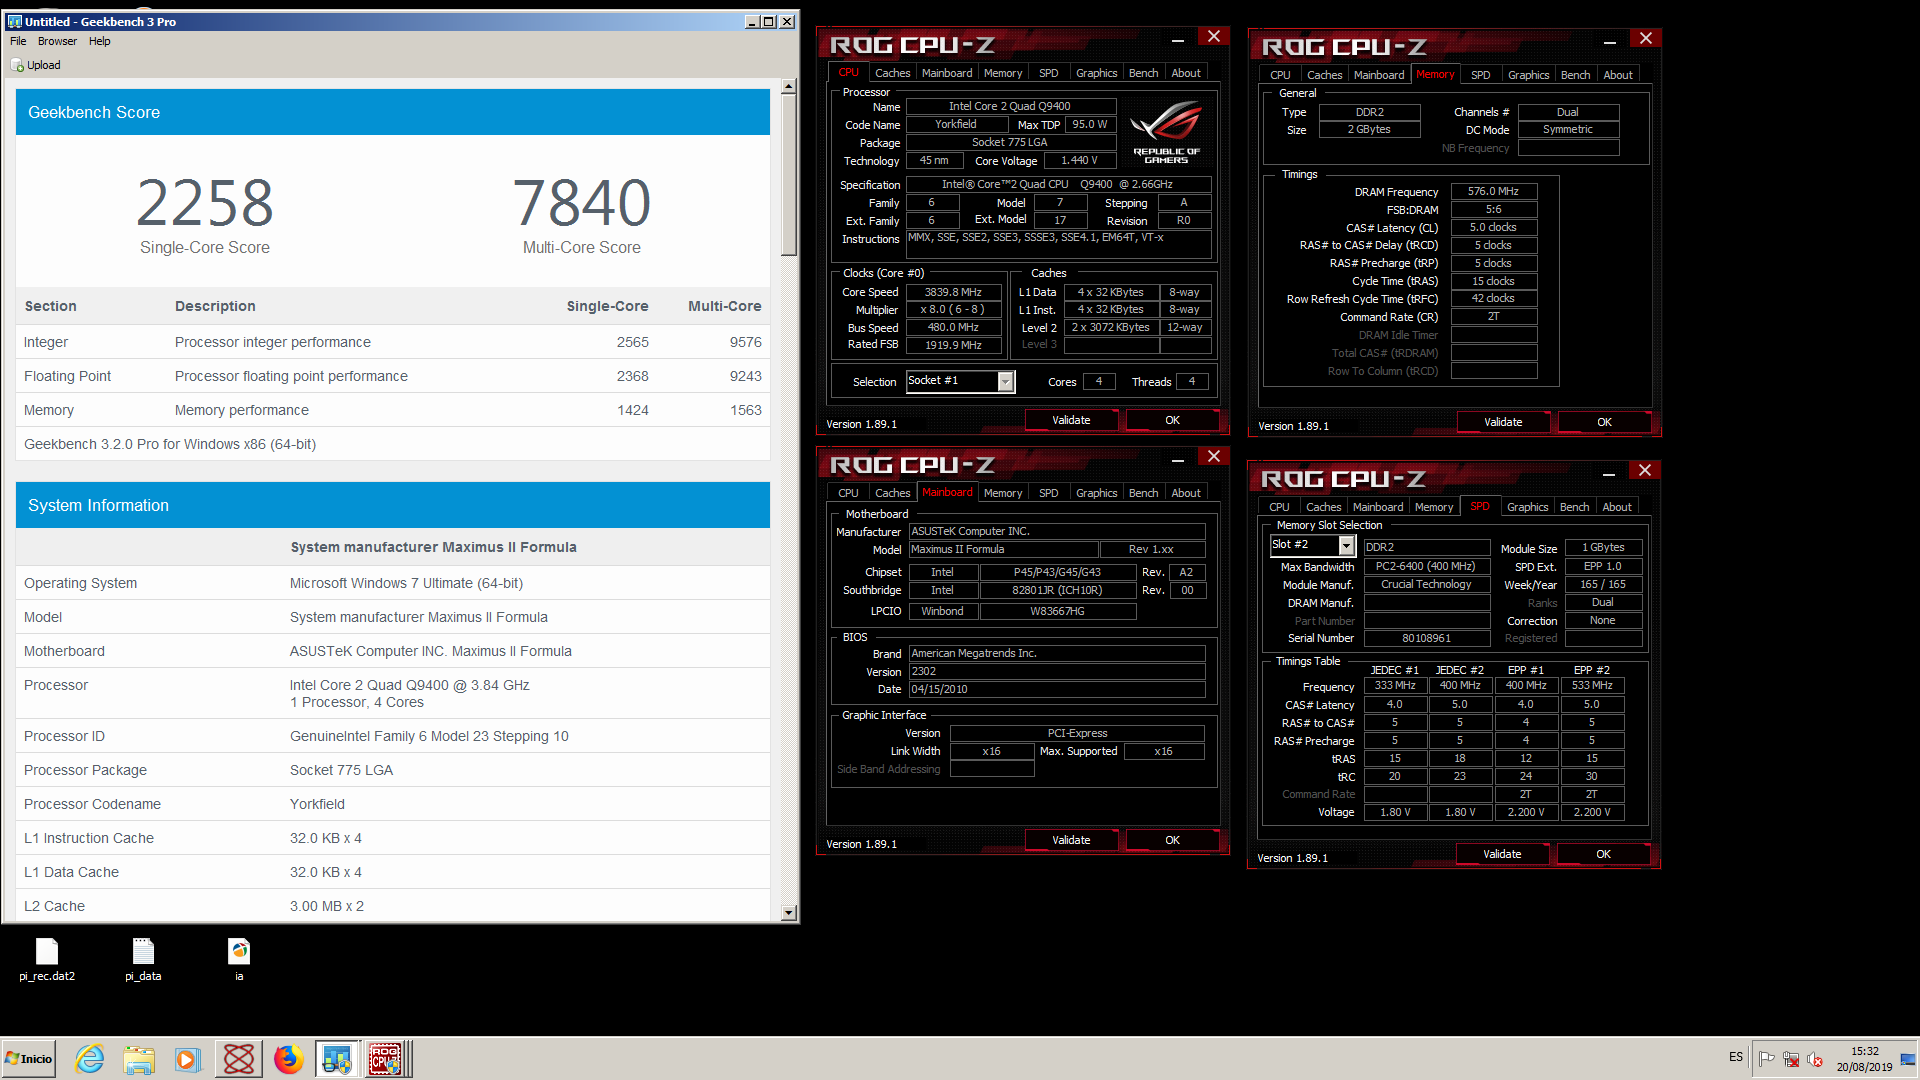Click the 2258 Single-Core Score value

click(x=205, y=203)
